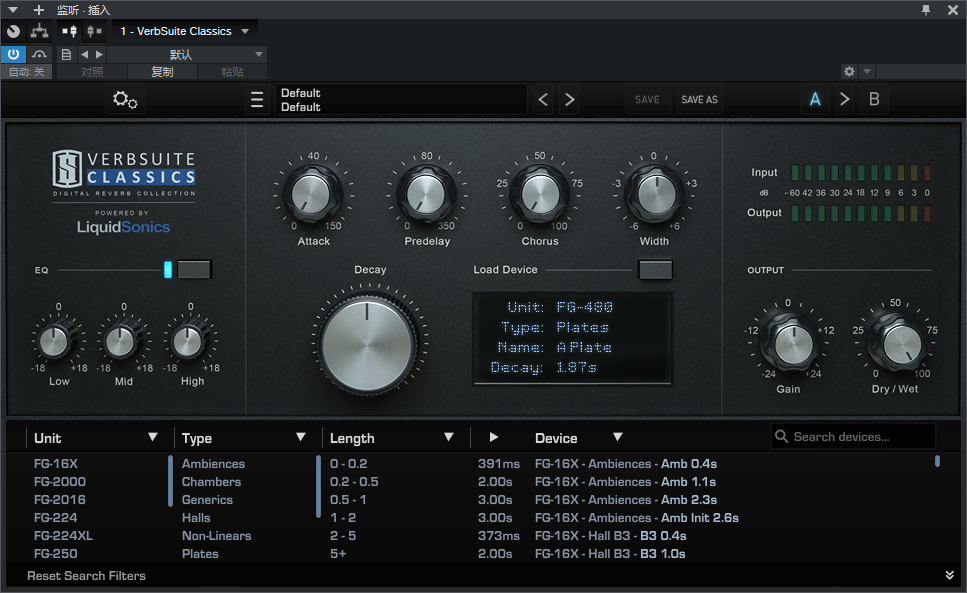Open the title bar dropdown triangle

tap(12, 10)
